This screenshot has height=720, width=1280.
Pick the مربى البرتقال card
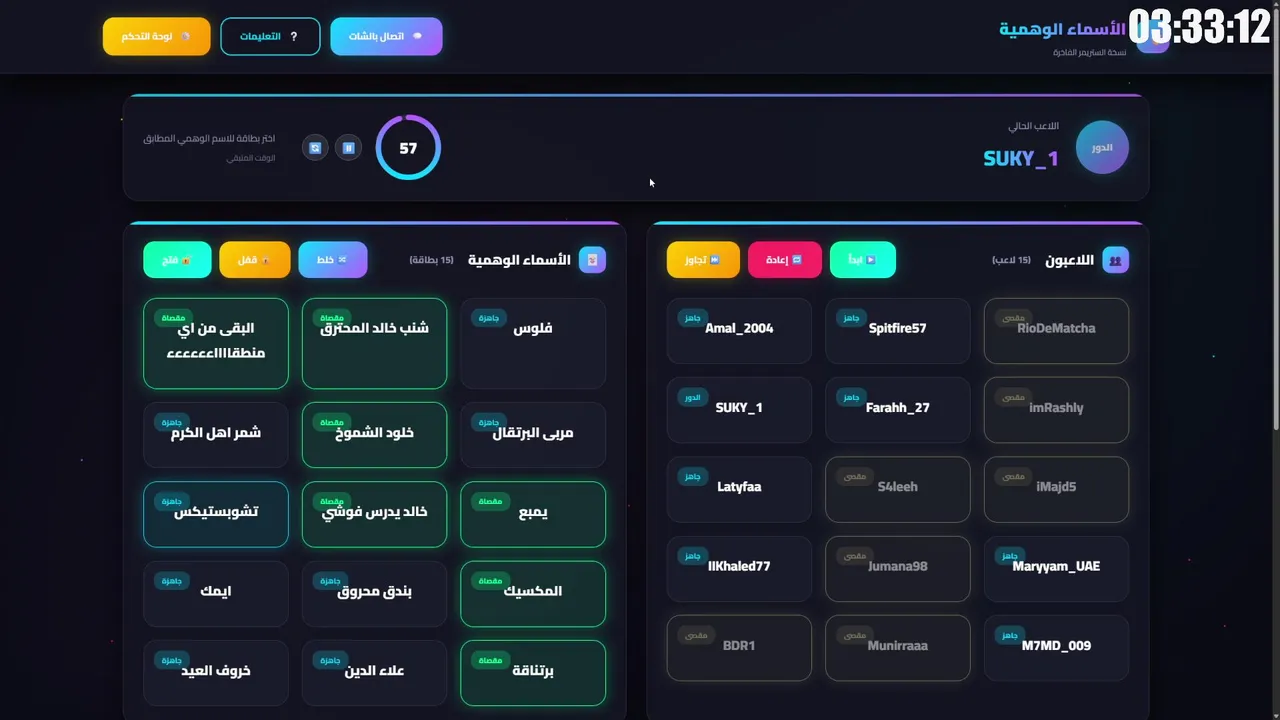click(533, 435)
